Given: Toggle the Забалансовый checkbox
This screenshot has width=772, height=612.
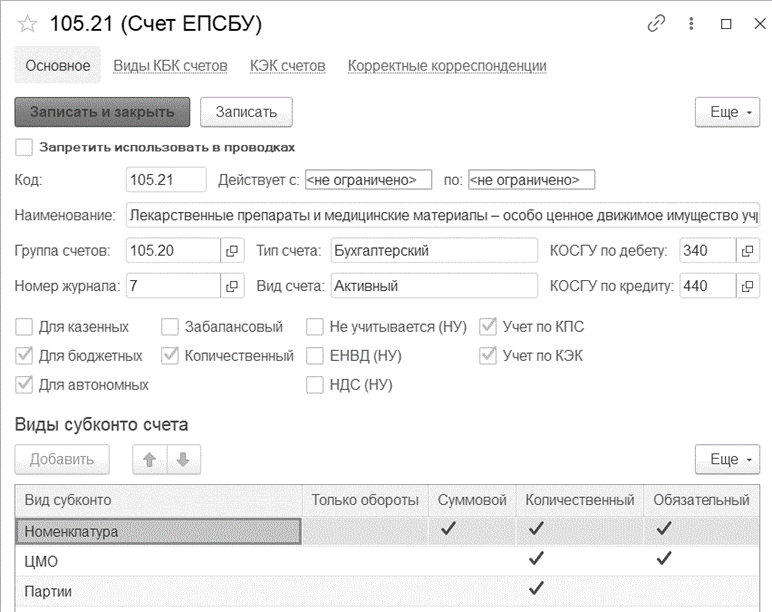Looking at the screenshot, I should 170,327.
